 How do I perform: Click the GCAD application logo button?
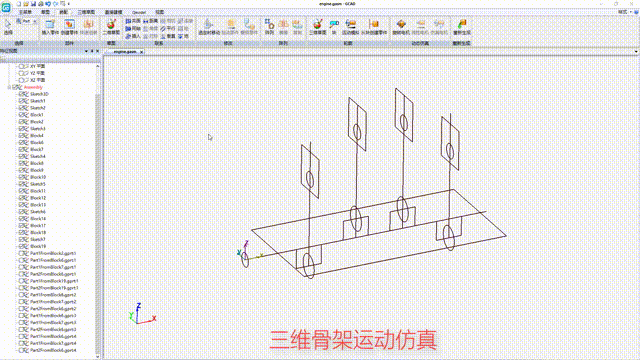(6, 7)
